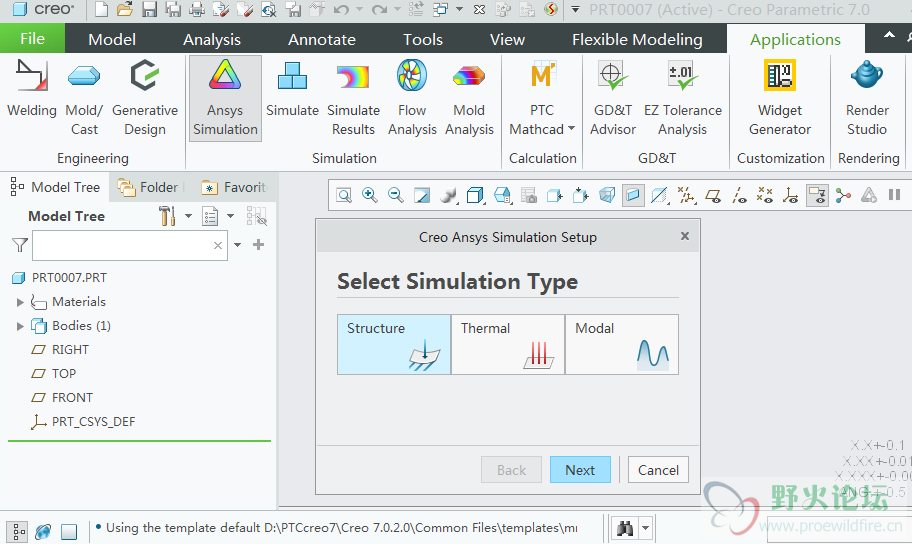Select the FRONT datum plane
The height and width of the screenshot is (544, 912).
click(62, 398)
